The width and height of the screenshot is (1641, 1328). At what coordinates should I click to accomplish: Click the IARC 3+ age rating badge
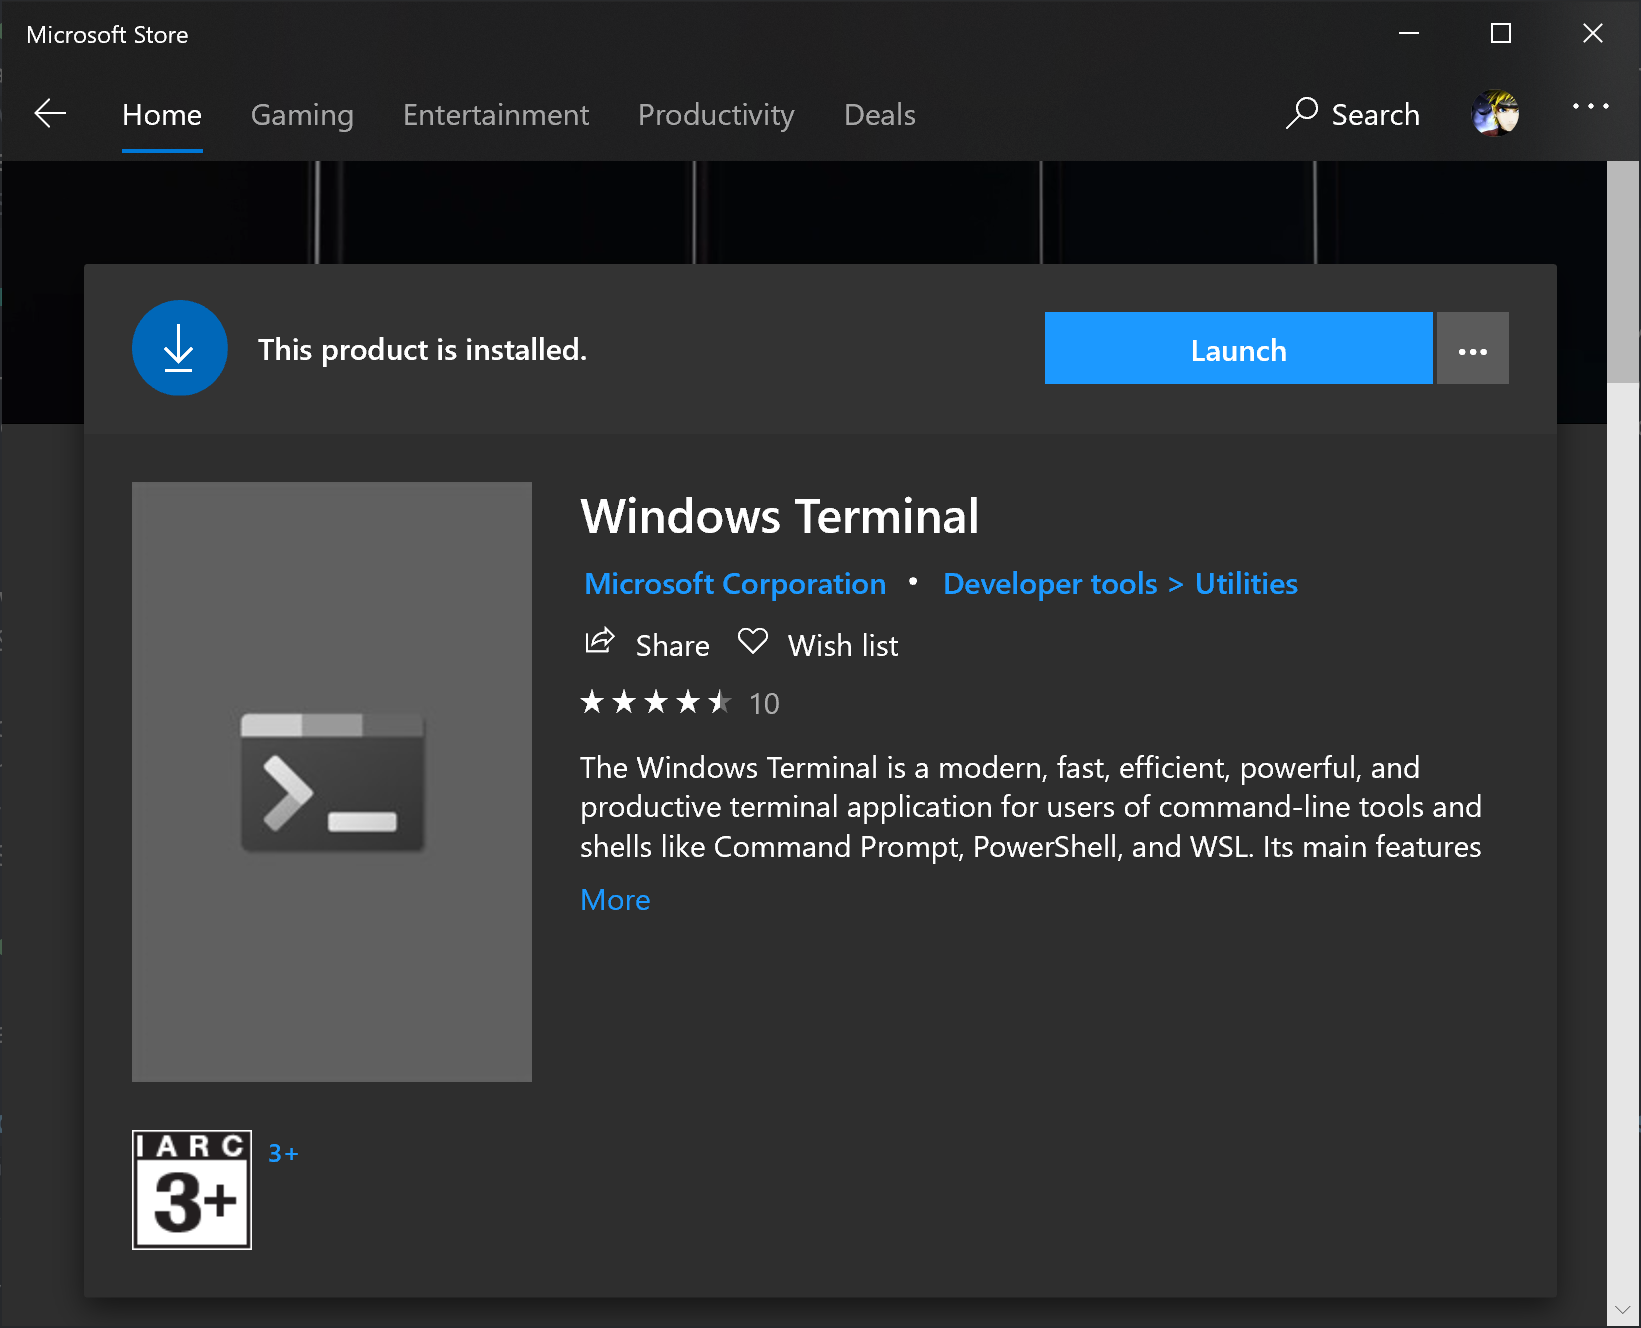[190, 1189]
